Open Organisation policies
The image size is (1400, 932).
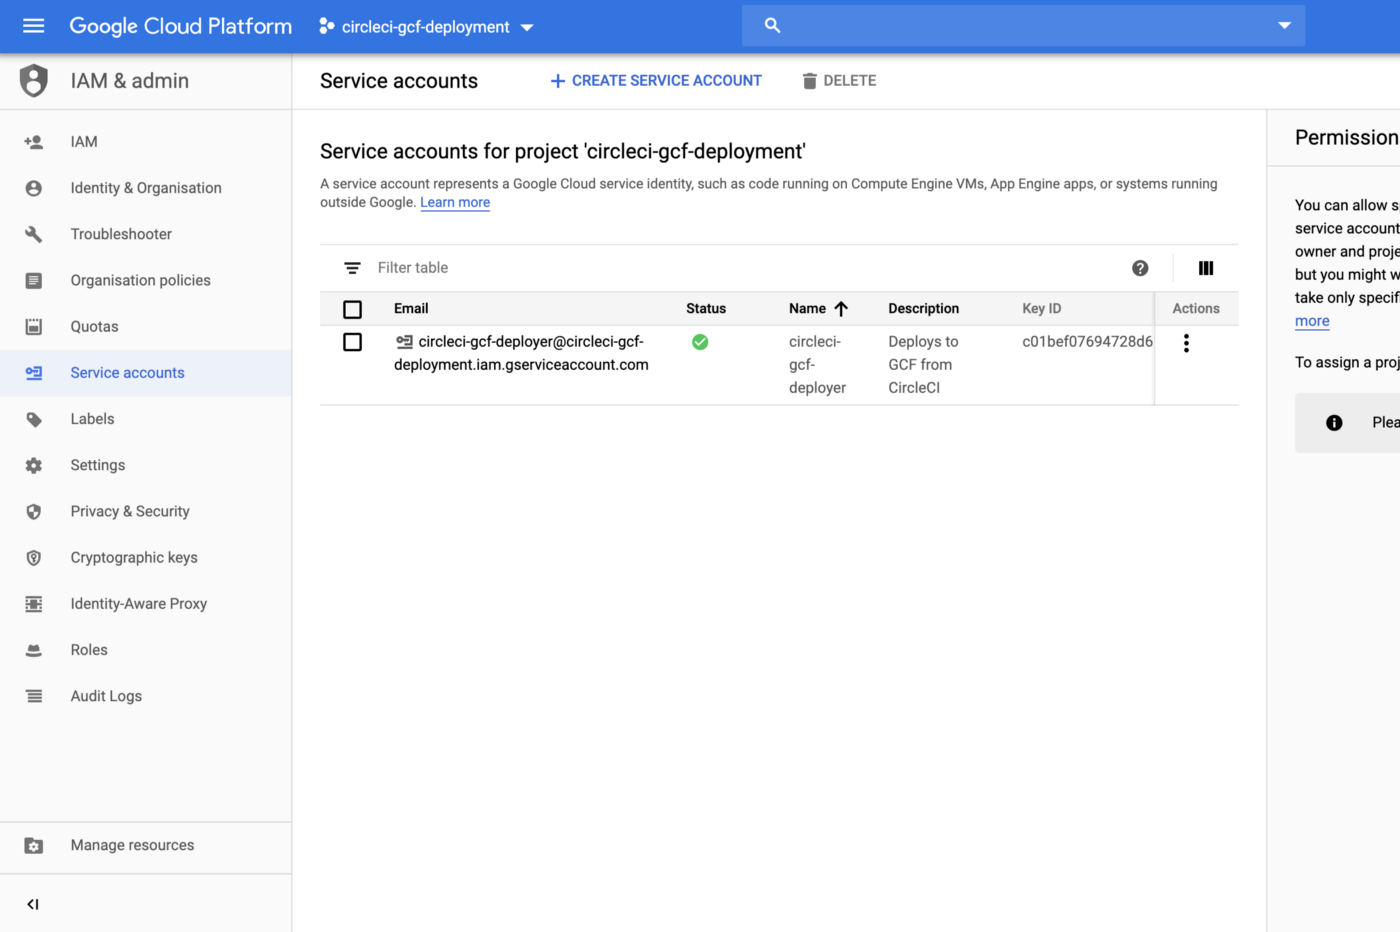coord(141,280)
